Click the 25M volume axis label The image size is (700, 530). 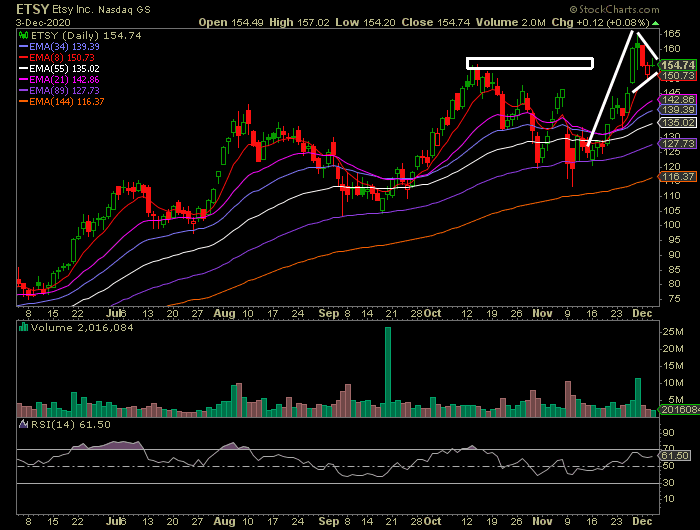tap(673, 332)
